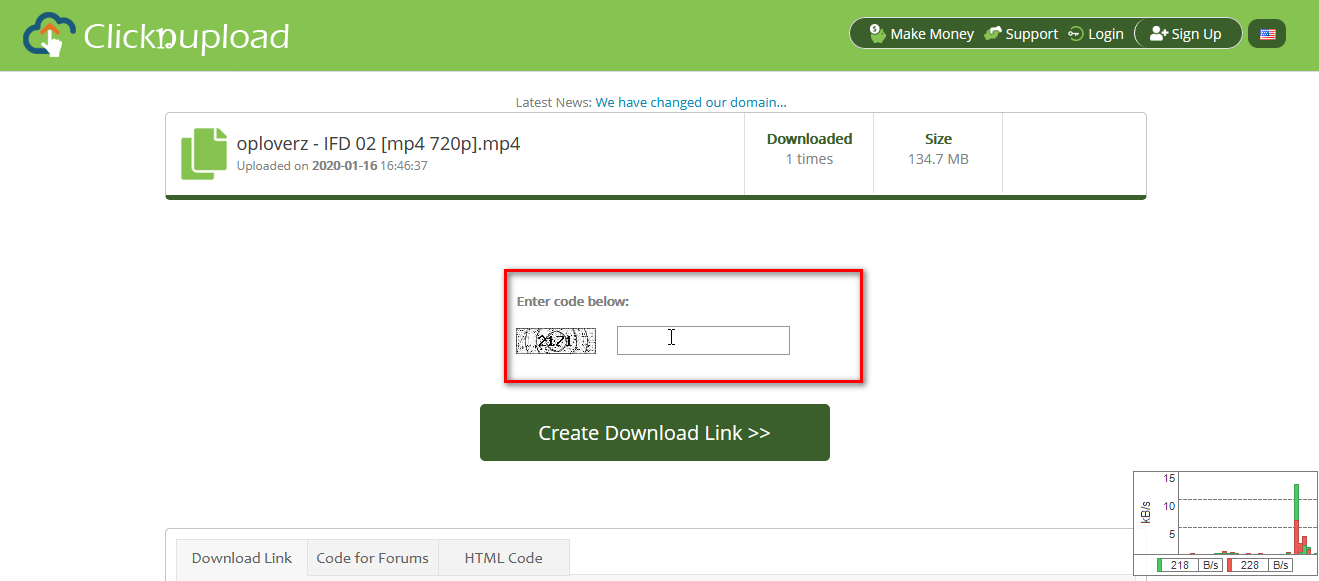Click the handshake icon next to Support
Screen dimensions: 1319x581
(991, 32)
